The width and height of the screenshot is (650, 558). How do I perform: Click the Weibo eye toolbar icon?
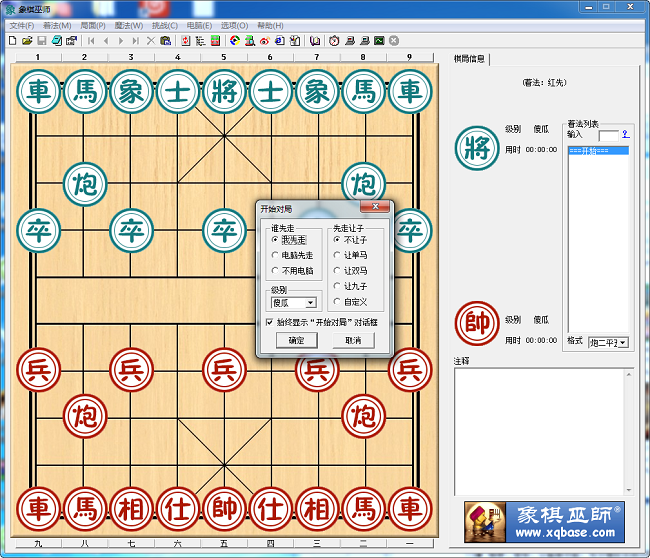(265, 41)
